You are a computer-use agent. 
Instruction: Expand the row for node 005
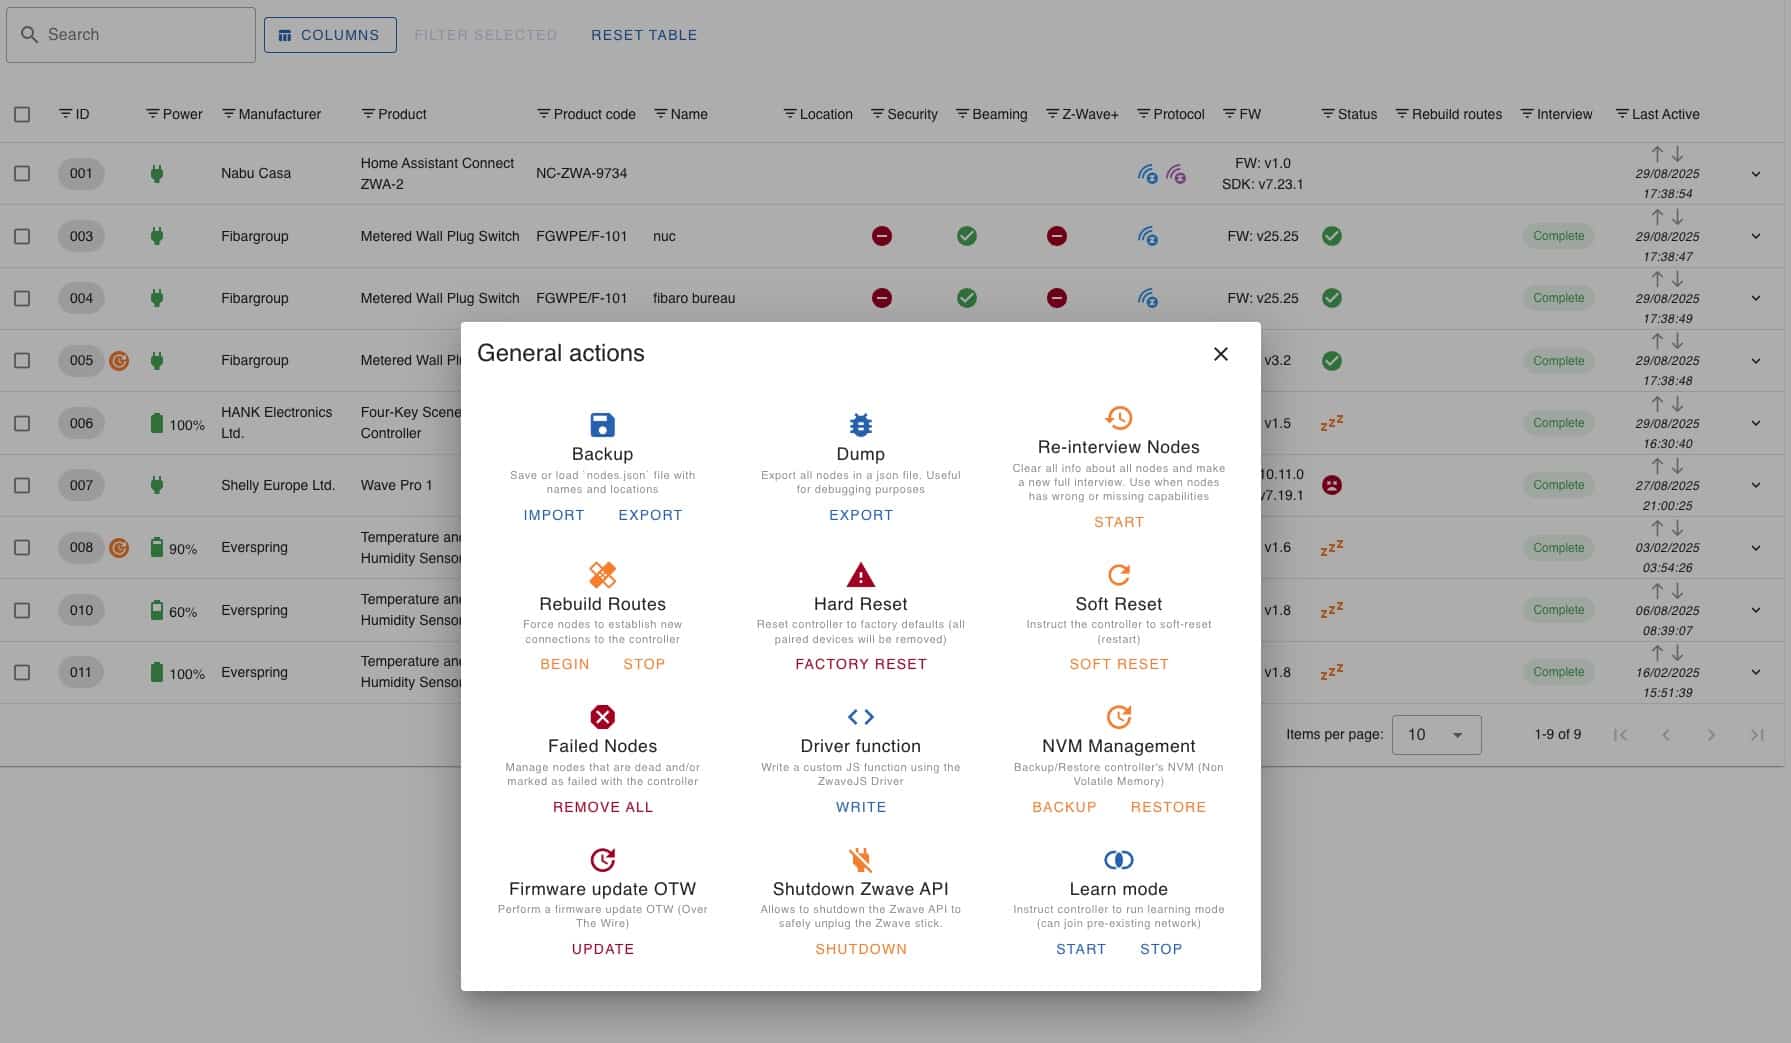tap(1755, 361)
